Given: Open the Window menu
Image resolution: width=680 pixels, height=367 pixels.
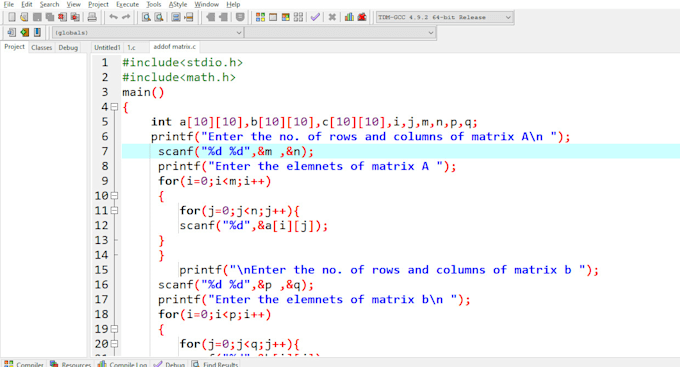Looking at the screenshot, I should [206, 4].
